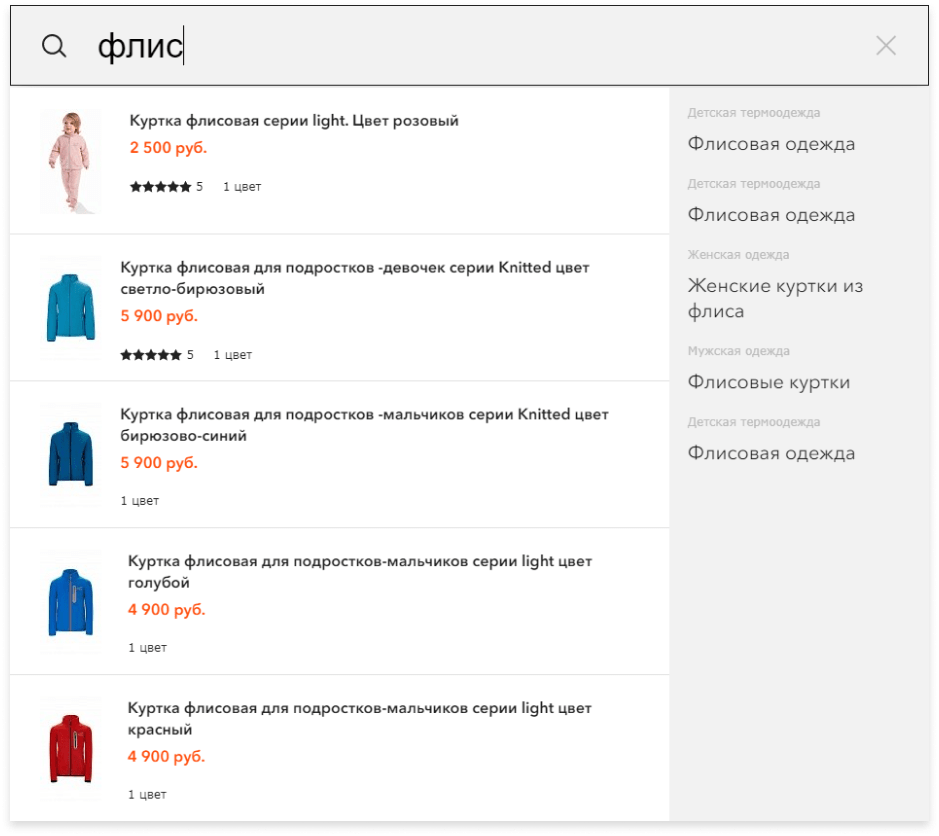
Task: Focus the search field containing "флис"
Action: coord(470,46)
